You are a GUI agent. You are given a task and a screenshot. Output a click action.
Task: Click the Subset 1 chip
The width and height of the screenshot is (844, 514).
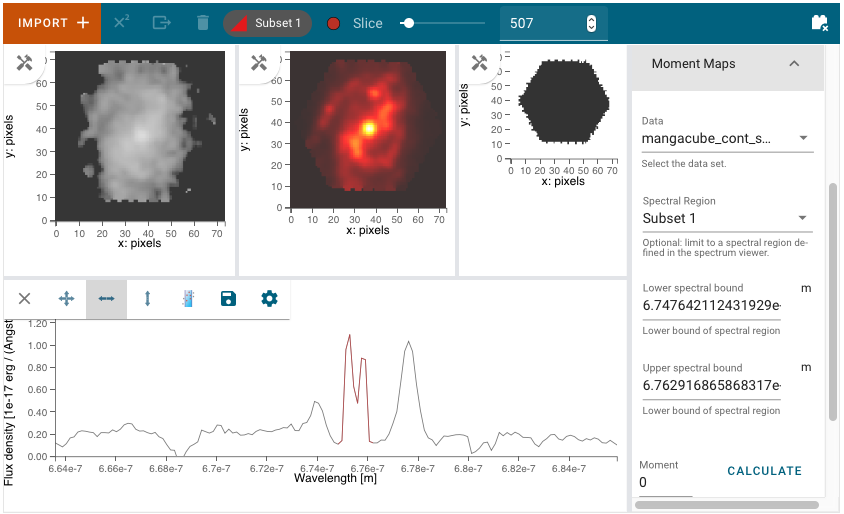267,23
